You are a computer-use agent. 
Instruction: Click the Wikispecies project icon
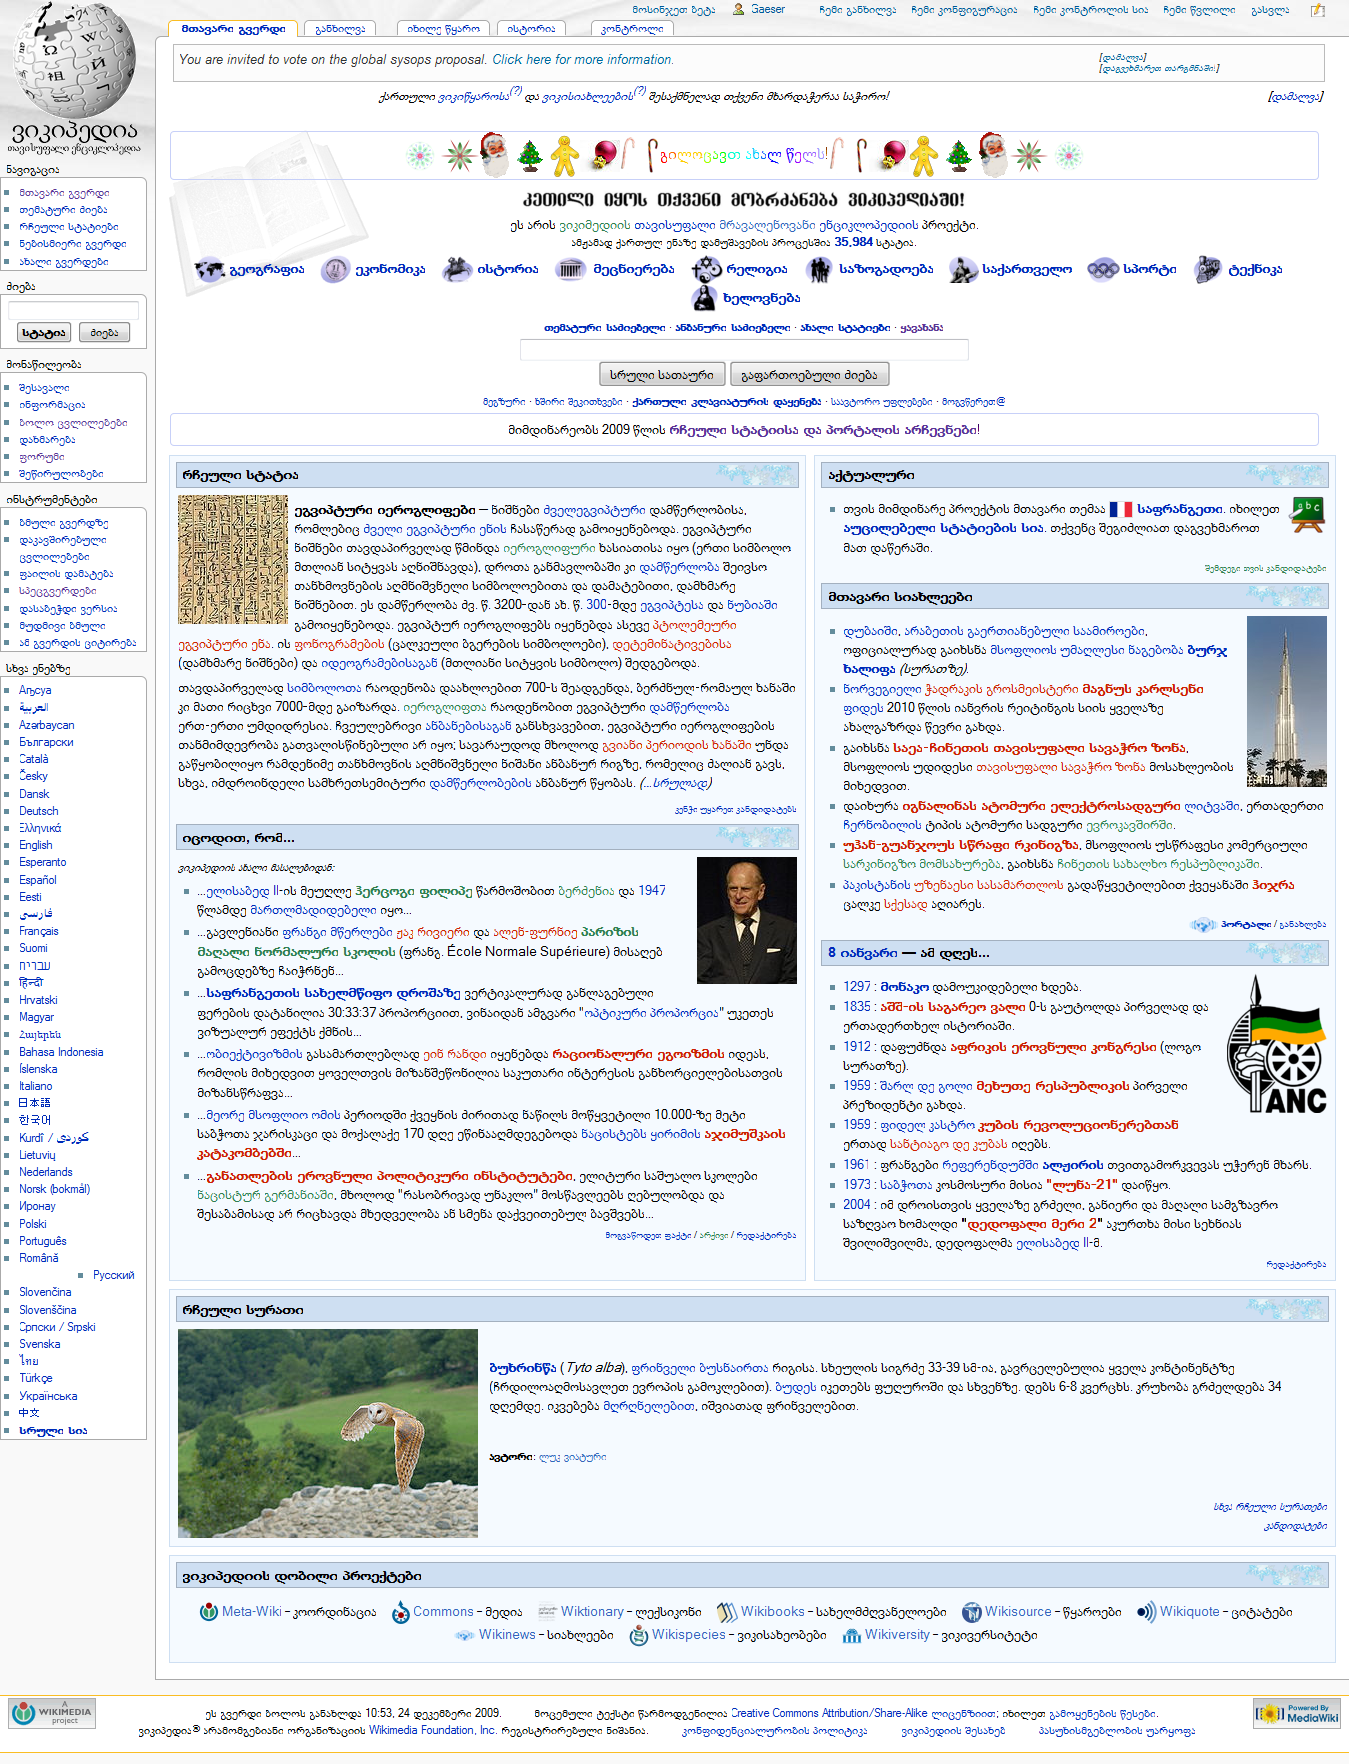638,1635
